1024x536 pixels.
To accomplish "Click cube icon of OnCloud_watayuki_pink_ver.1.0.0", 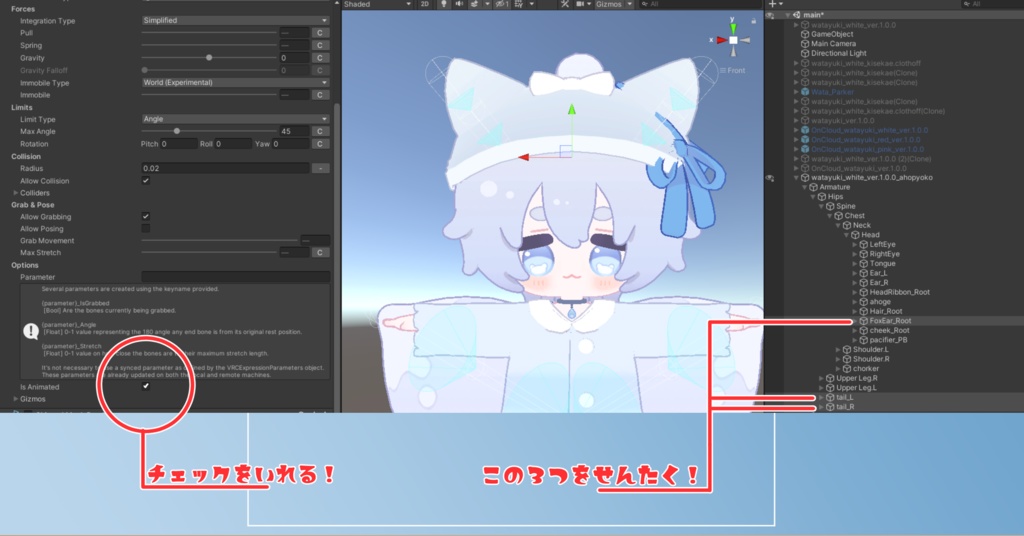I will tap(805, 150).
